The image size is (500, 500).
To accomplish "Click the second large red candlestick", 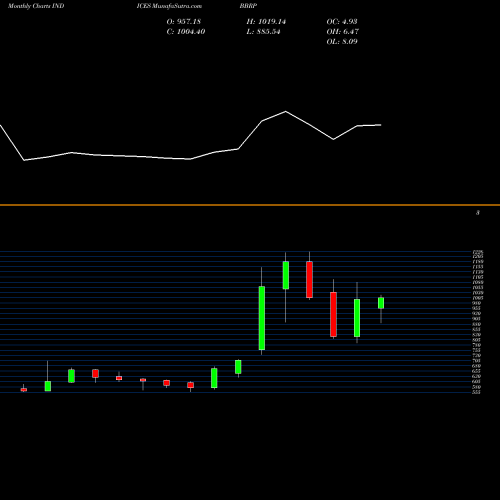I will (x=333, y=314).
